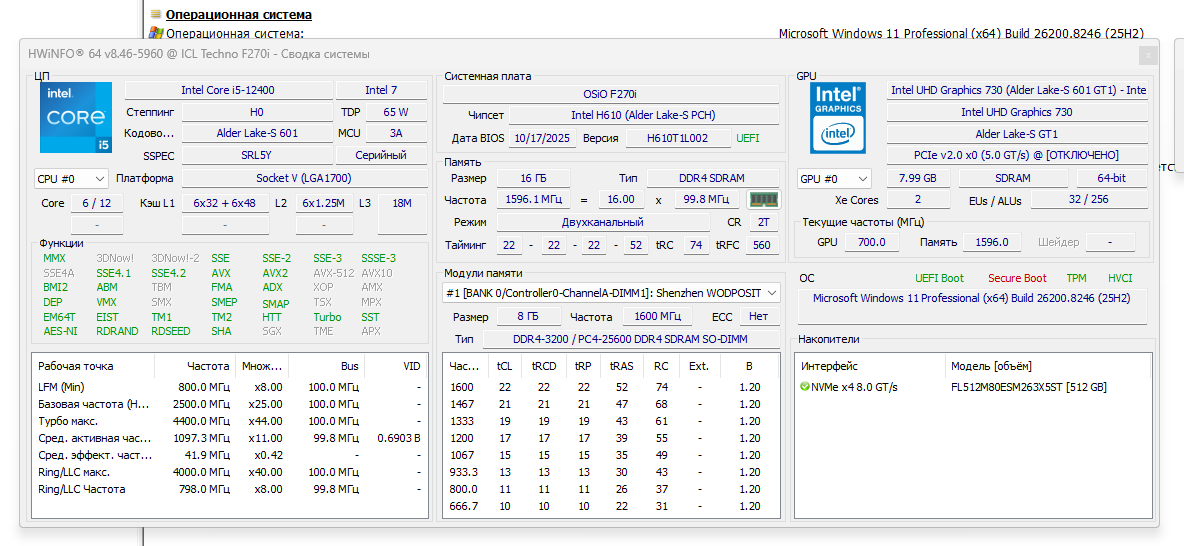The width and height of the screenshot is (1184, 546).
Task: Click the Secure Boot status indicator
Action: pyautogui.click(x=1017, y=278)
